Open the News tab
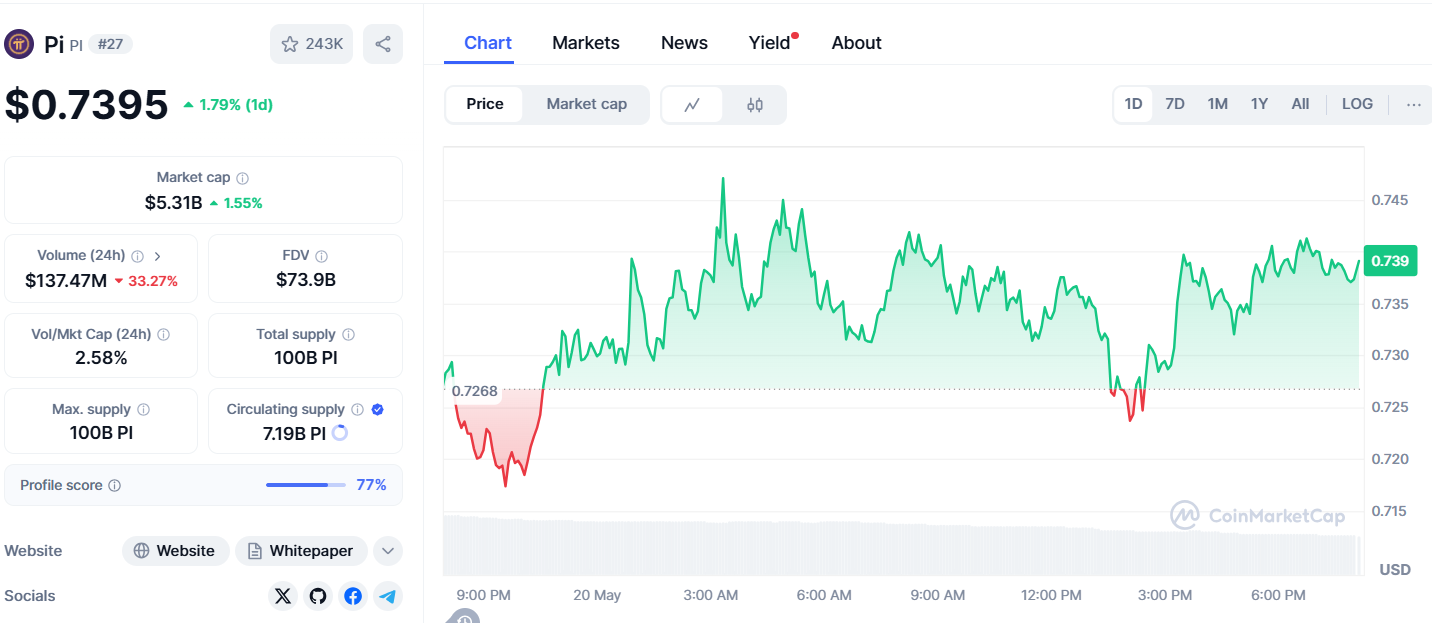Image resolution: width=1432 pixels, height=623 pixels. (x=684, y=43)
